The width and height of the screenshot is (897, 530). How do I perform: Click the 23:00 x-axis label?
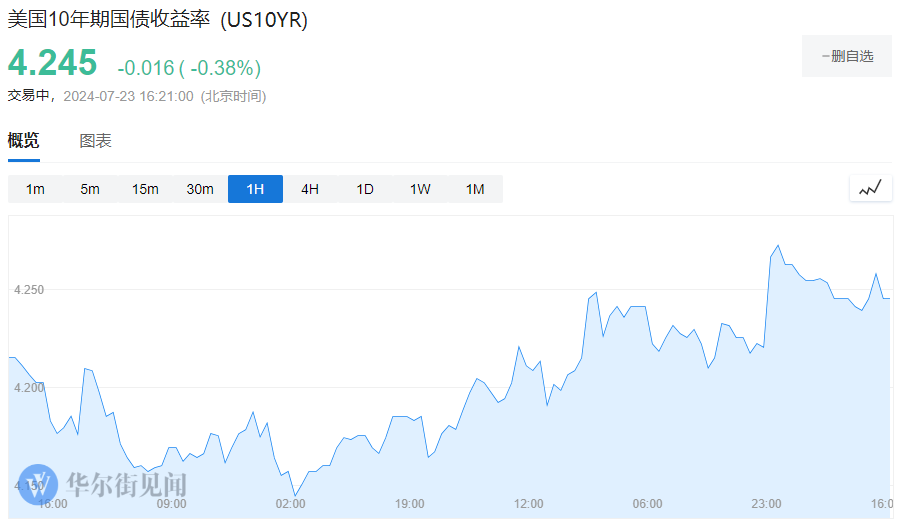coord(766,504)
